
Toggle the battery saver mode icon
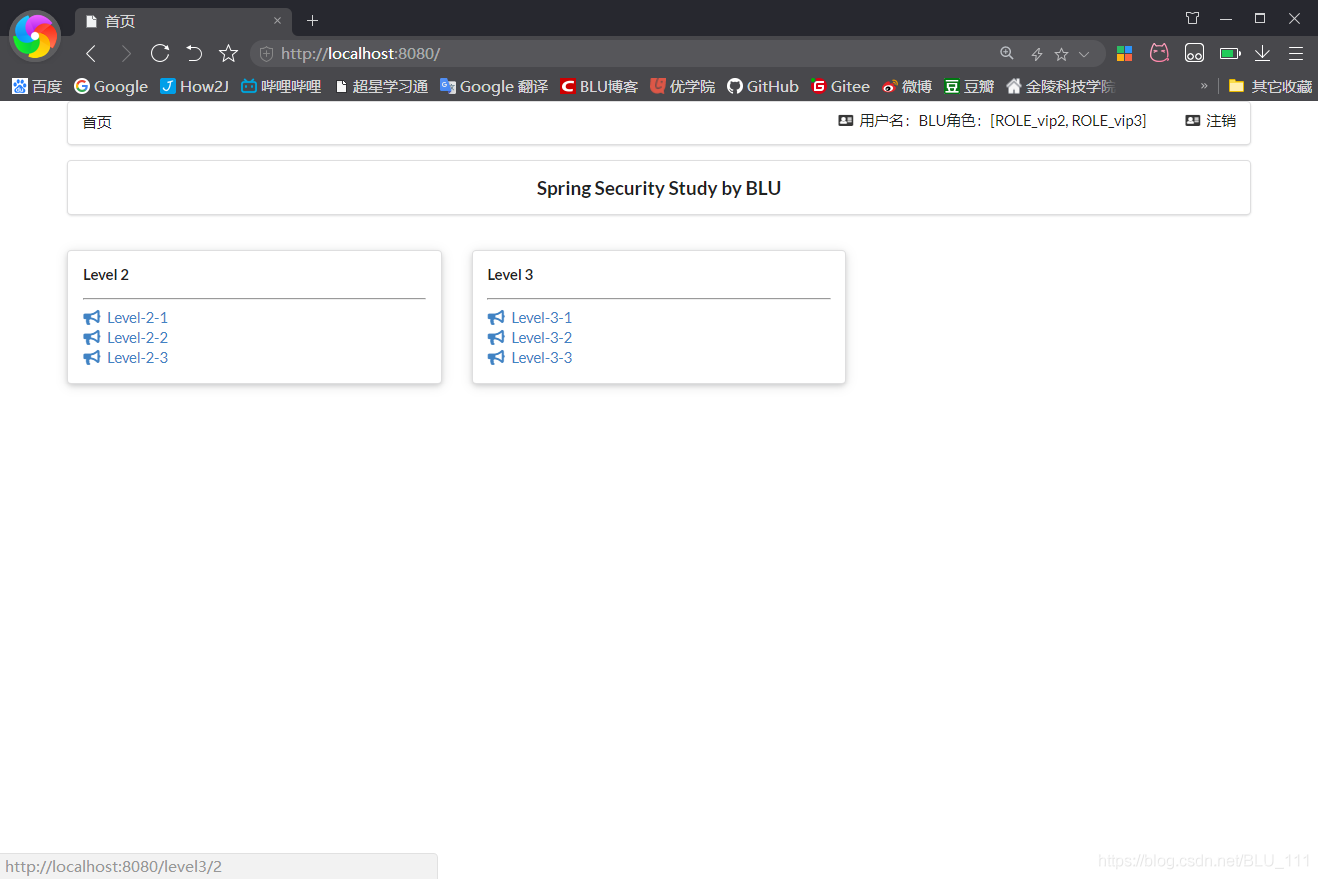coord(1229,53)
